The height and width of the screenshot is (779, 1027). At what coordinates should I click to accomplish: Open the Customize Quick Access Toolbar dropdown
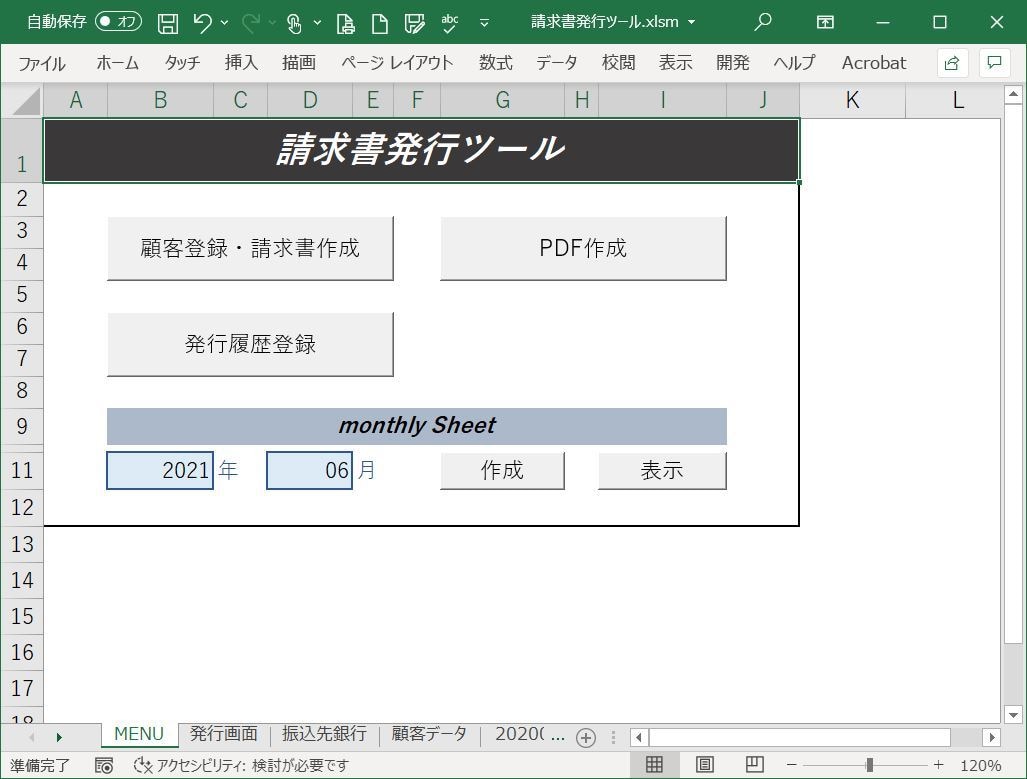pos(485,23)
